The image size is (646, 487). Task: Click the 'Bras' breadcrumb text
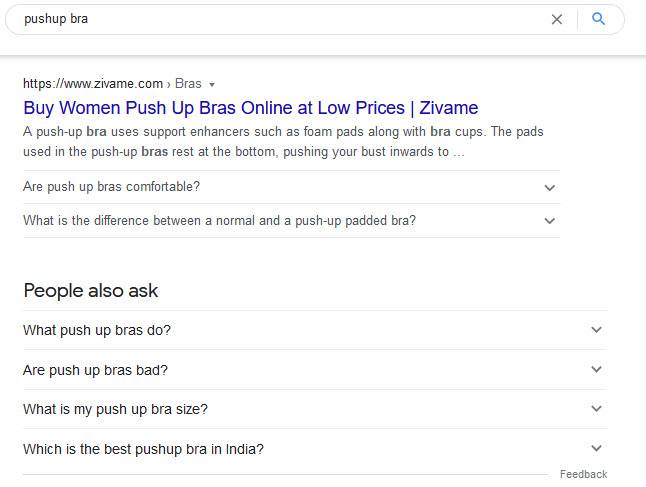[x=188, y=84]
